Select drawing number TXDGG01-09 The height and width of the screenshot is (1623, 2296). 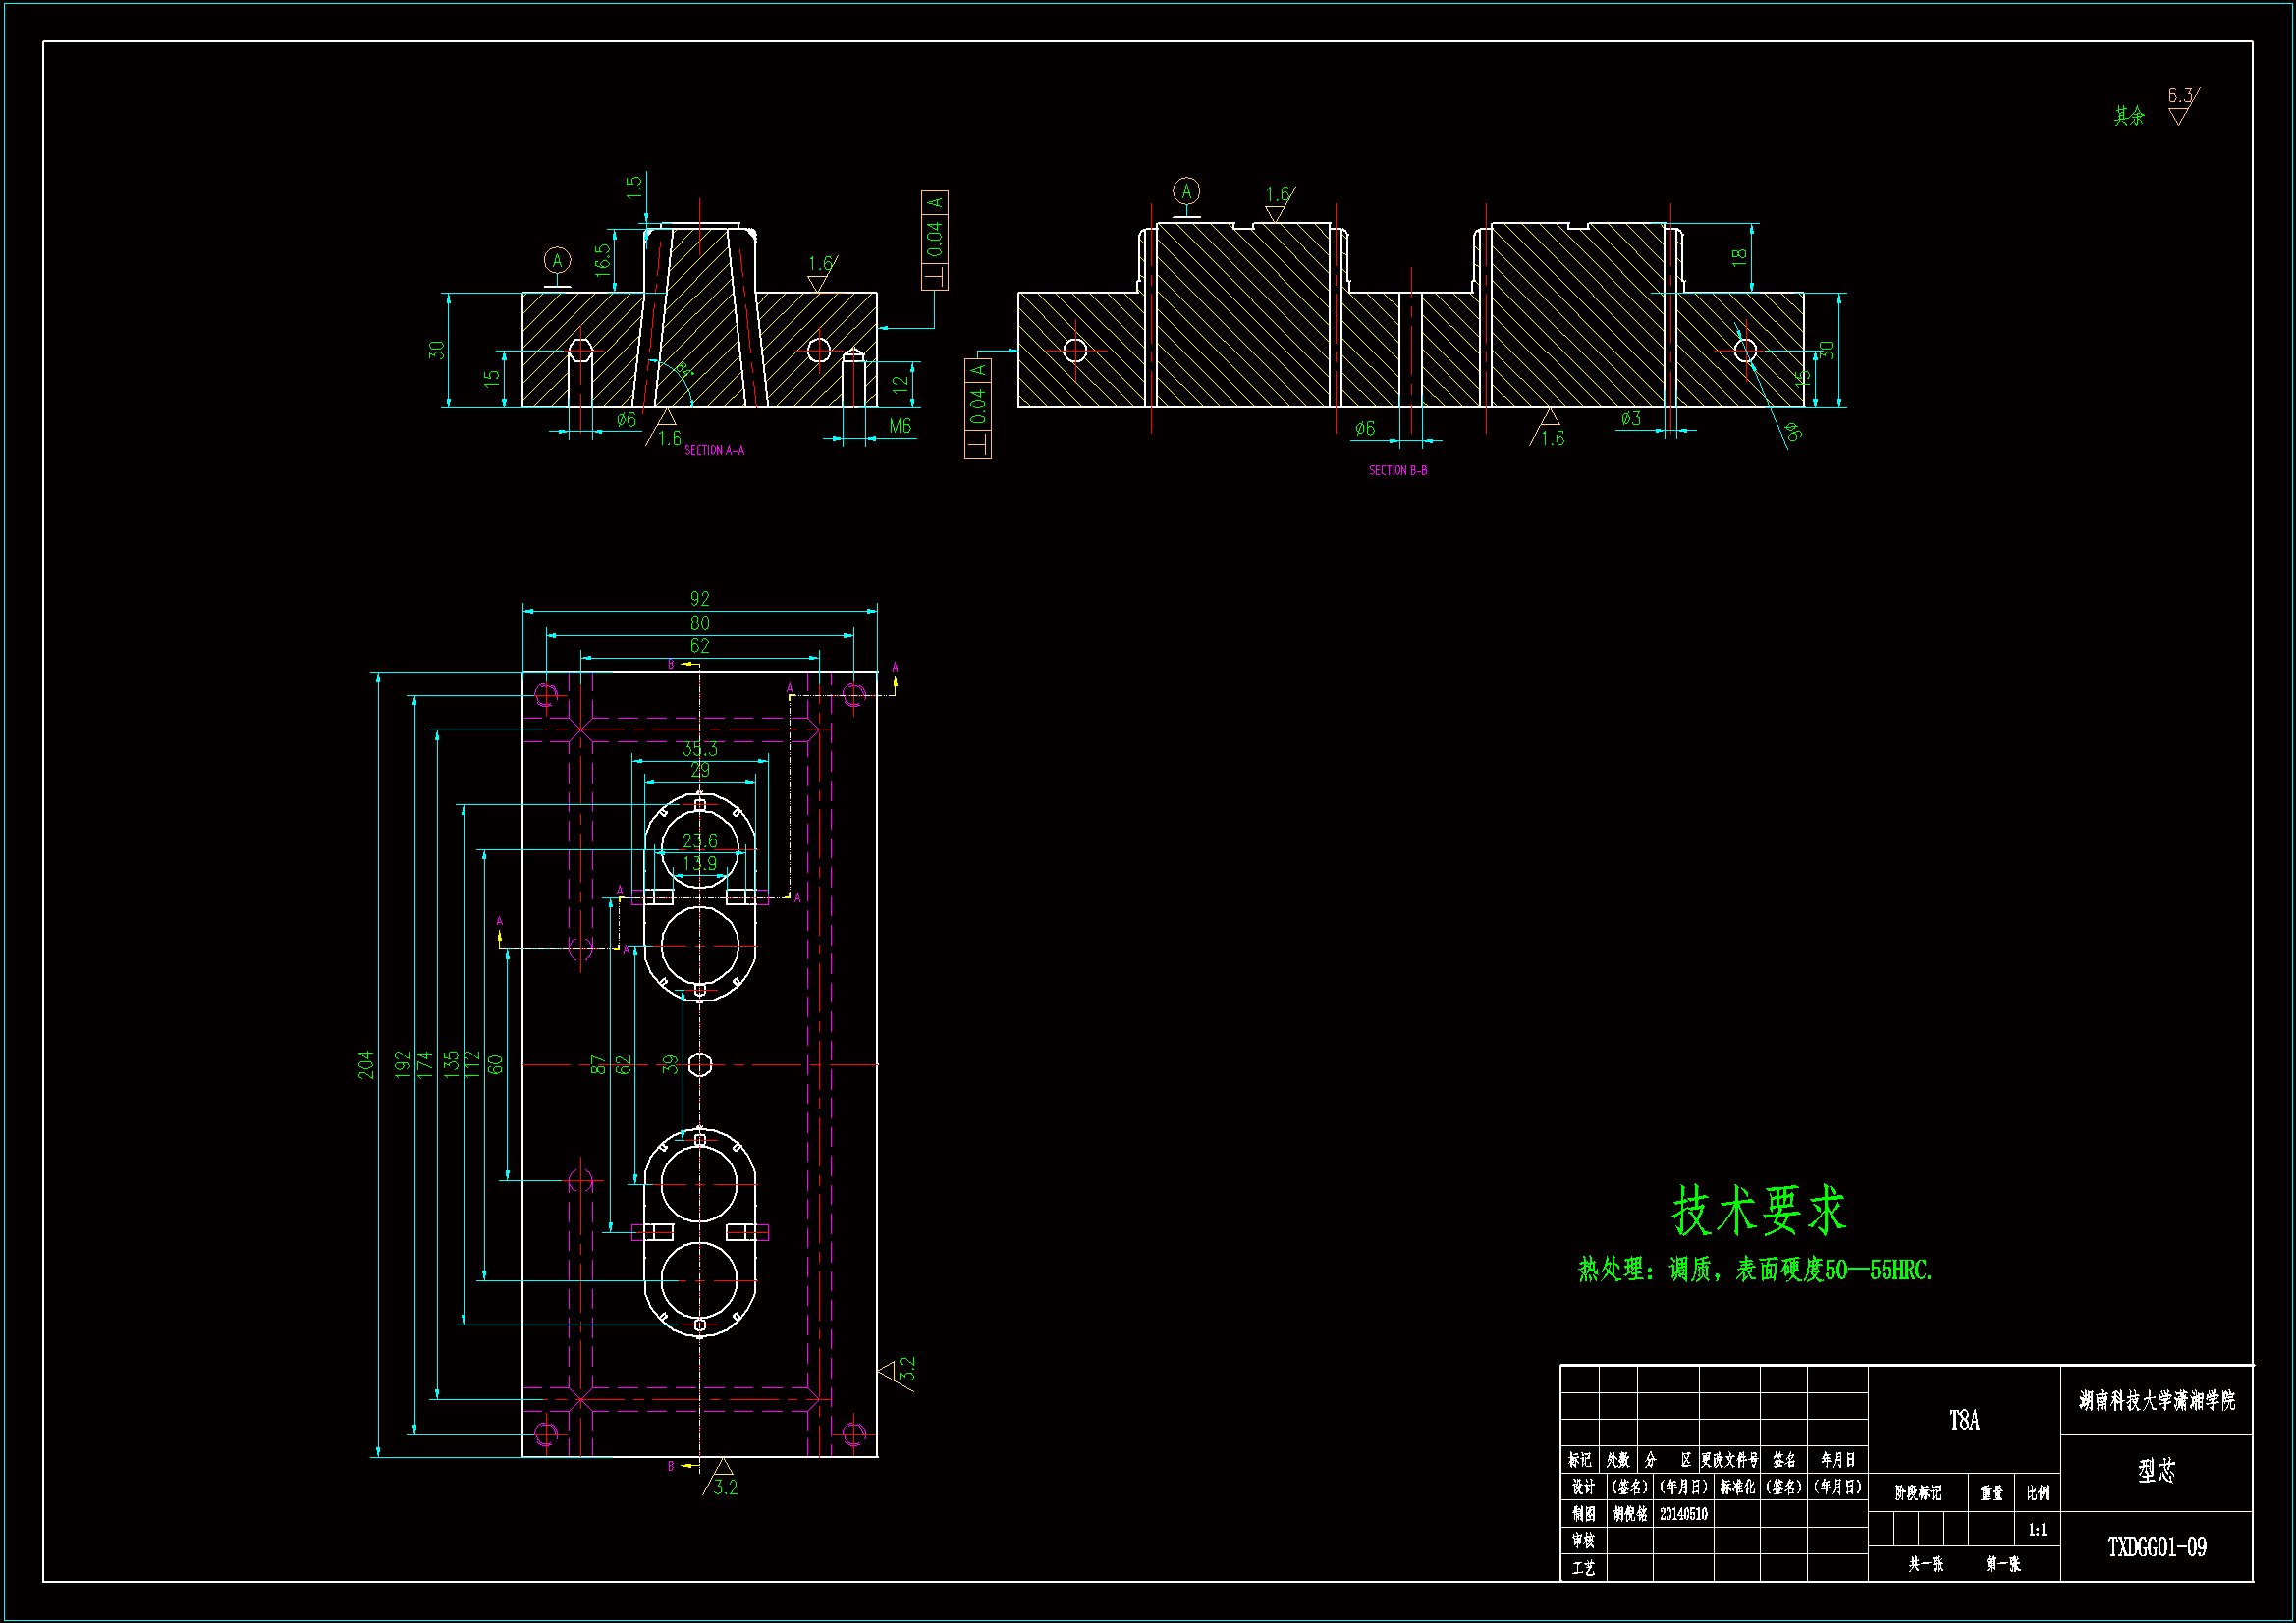tap(2156, 1547)
